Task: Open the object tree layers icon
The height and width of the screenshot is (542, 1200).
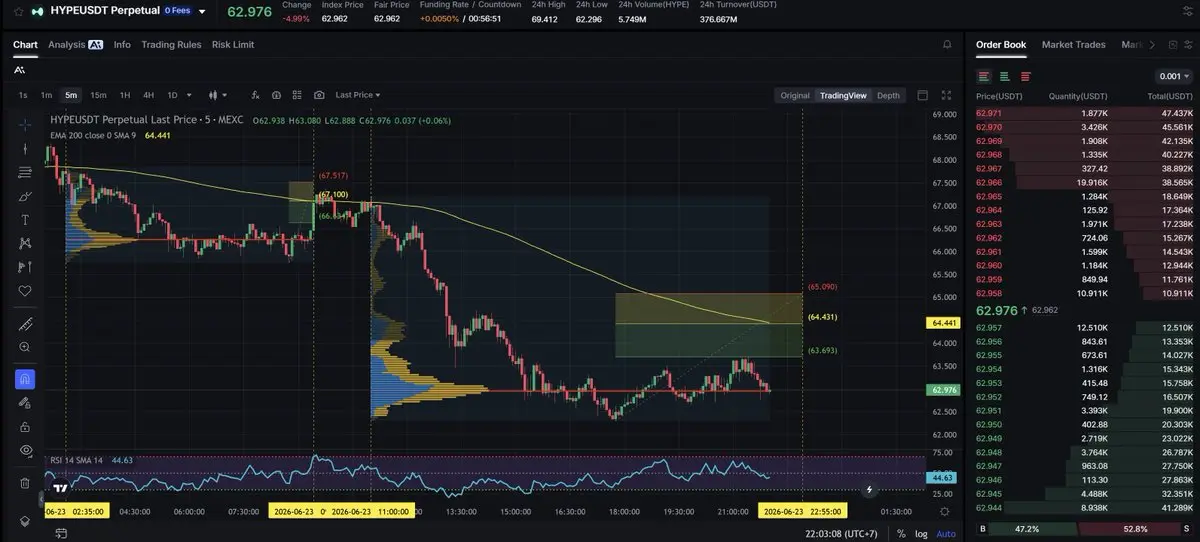Action: pyautogui.click(x=25, y=521)
